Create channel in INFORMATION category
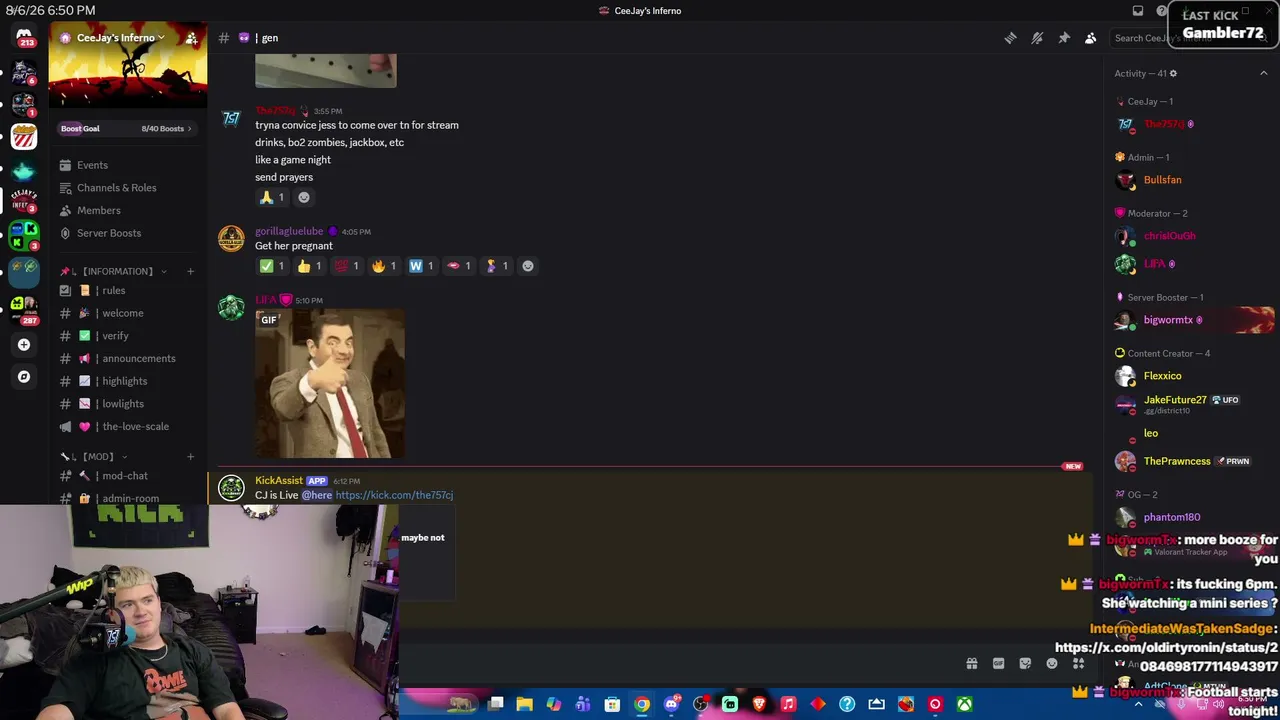 coord(190,271)
